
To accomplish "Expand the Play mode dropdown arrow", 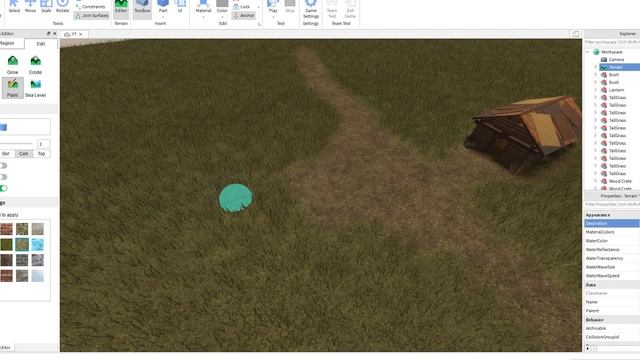I will point(273,17).
